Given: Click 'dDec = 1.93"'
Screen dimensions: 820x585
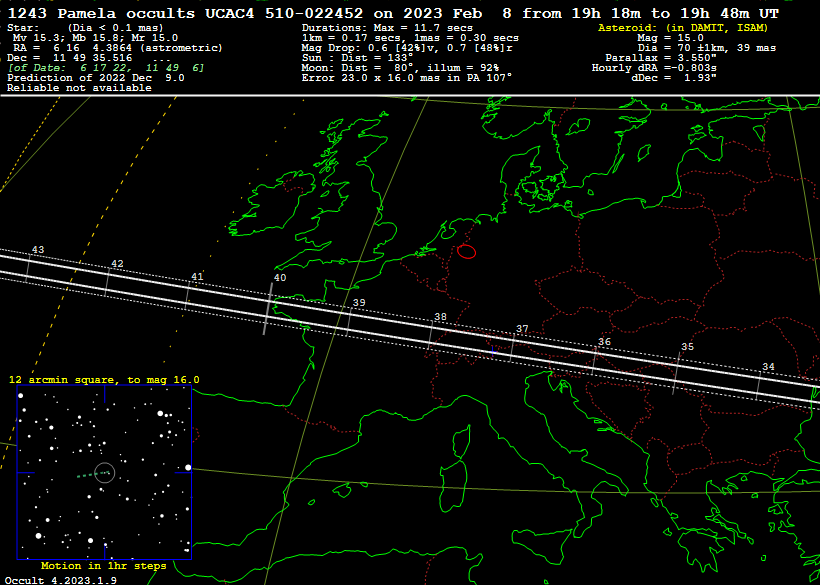Looking at the screenshot, I should [x=674, y=77].
